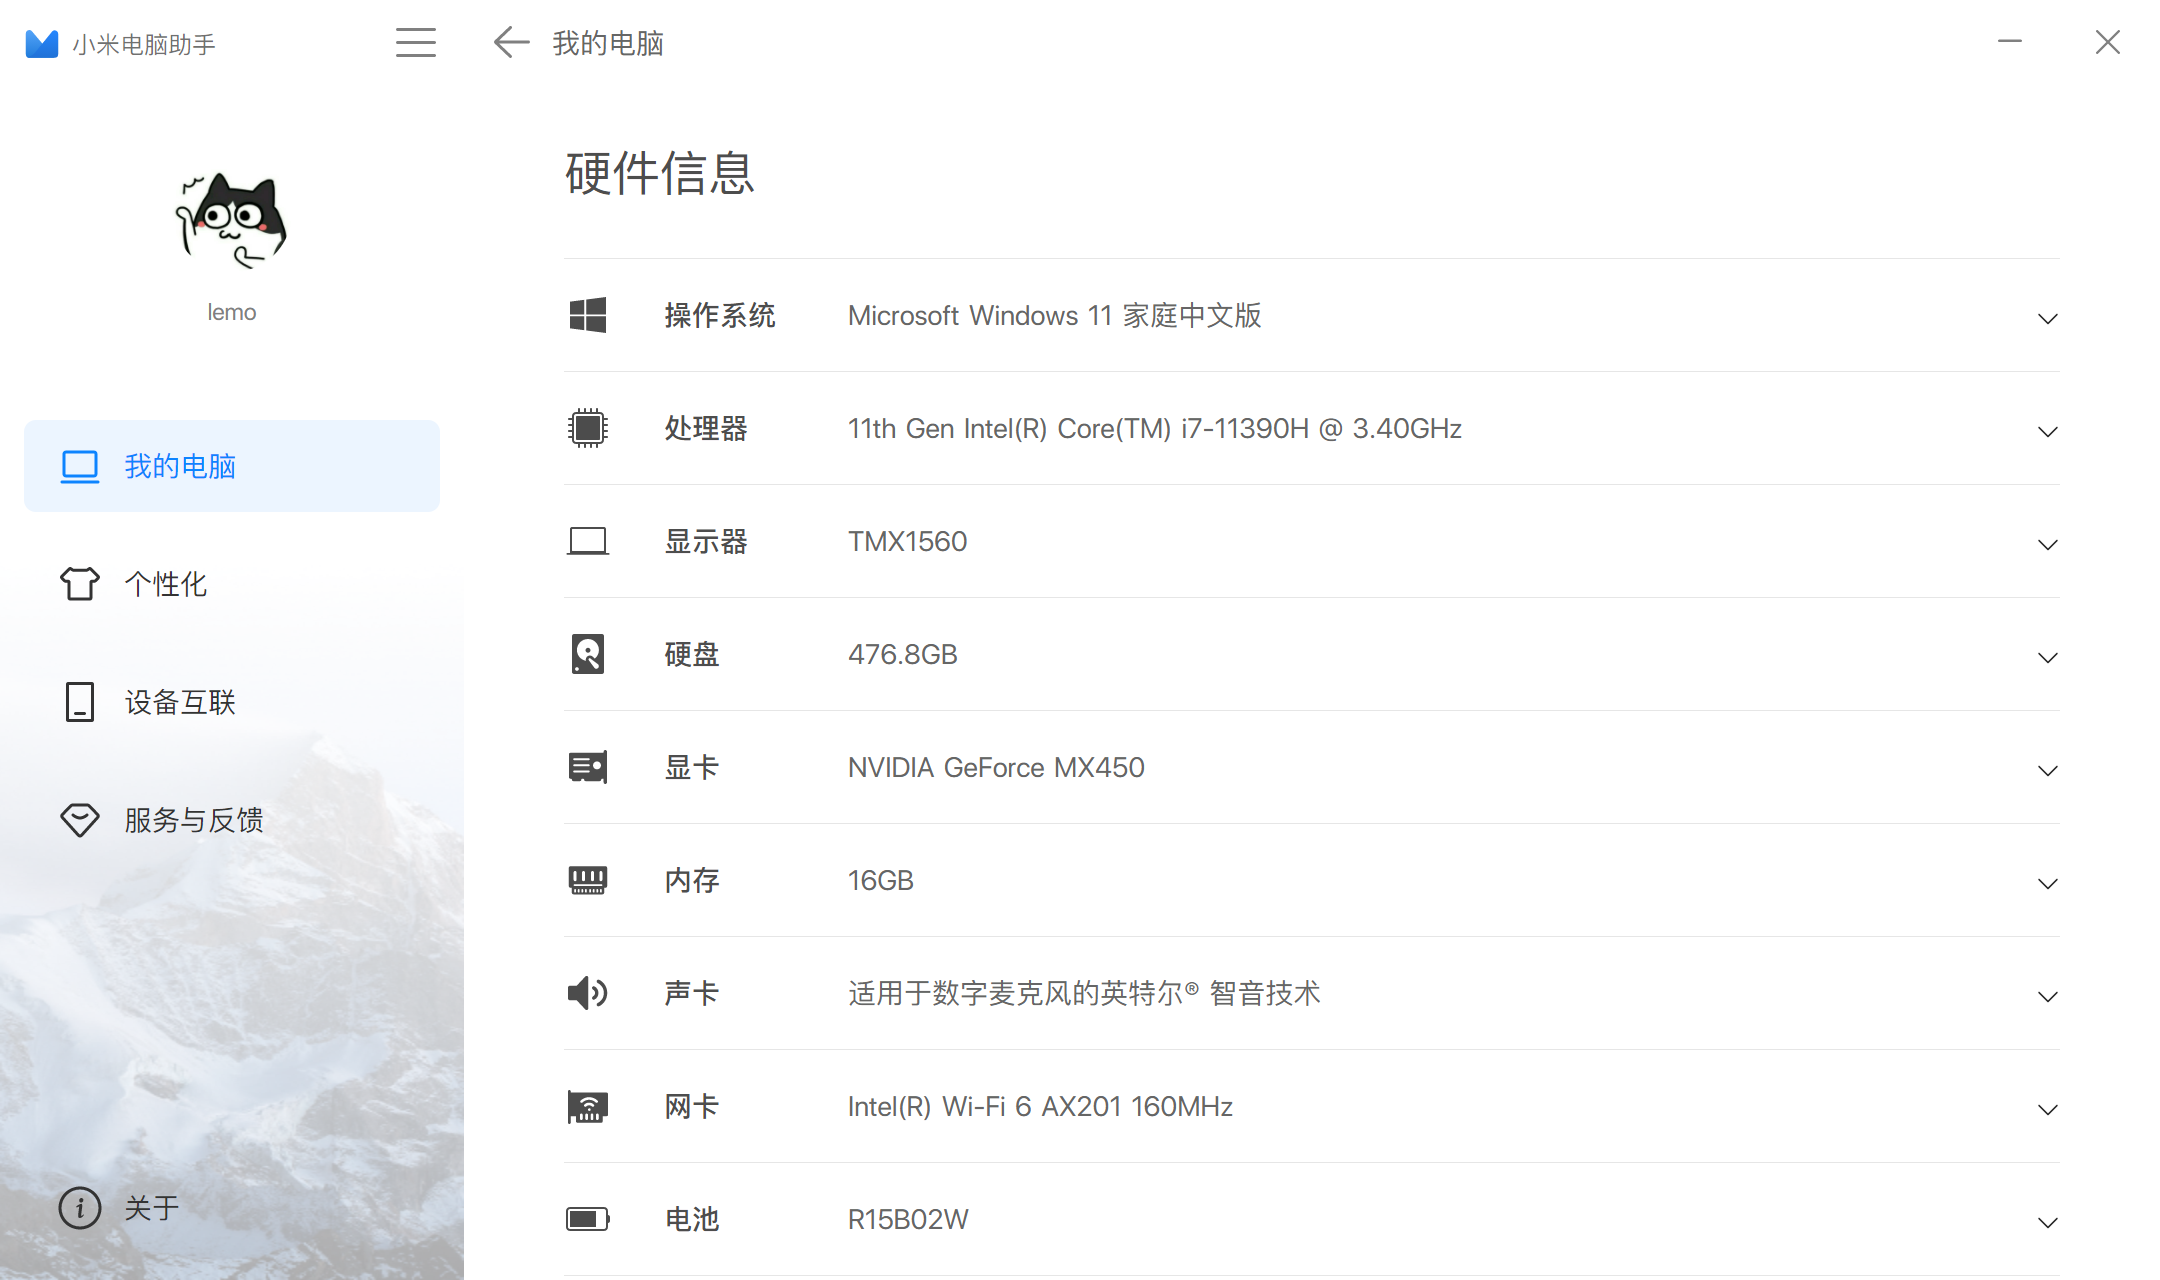Click the 硬件信息 heading
This screenshot has width=2160, height=1280.
point(659,173)
